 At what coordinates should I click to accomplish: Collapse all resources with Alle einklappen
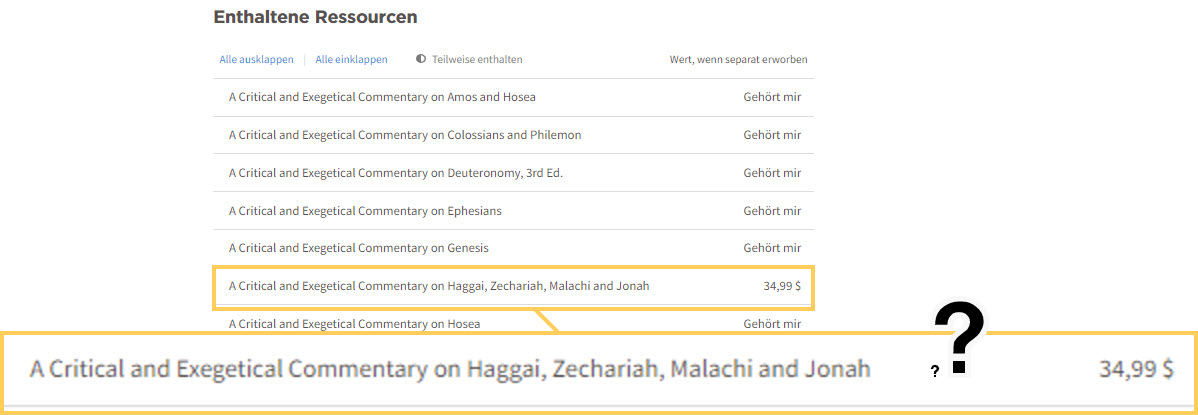point(351,60)
